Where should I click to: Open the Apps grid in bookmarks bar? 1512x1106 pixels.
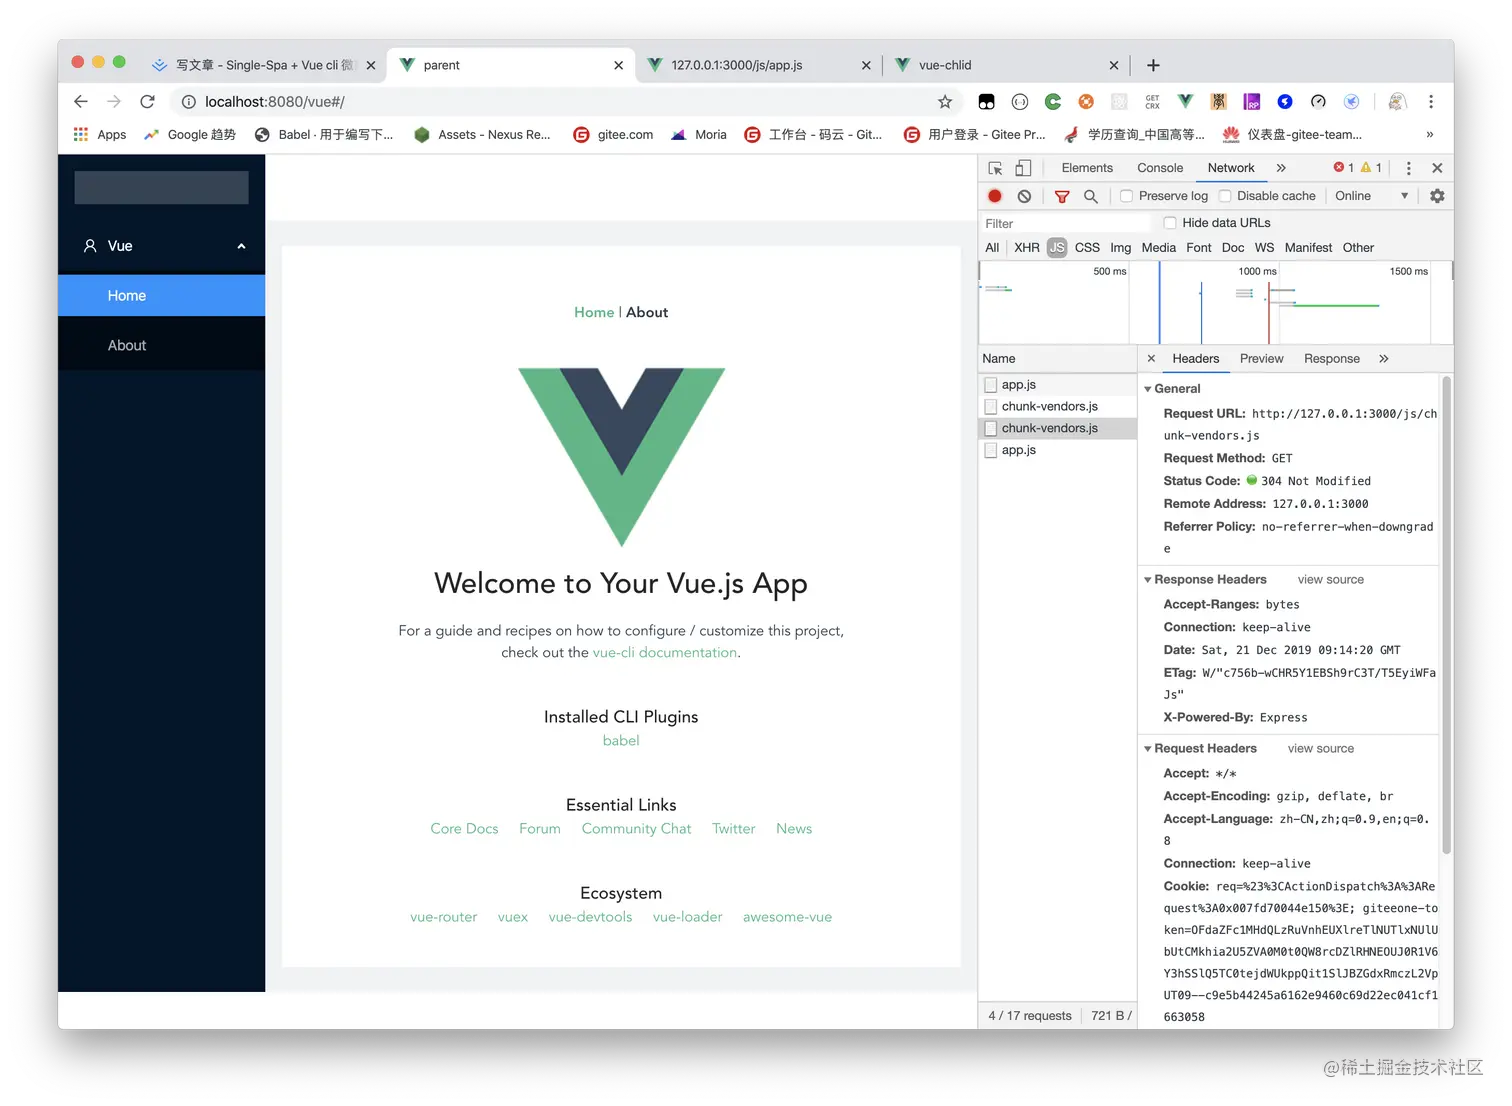(99, 134)
